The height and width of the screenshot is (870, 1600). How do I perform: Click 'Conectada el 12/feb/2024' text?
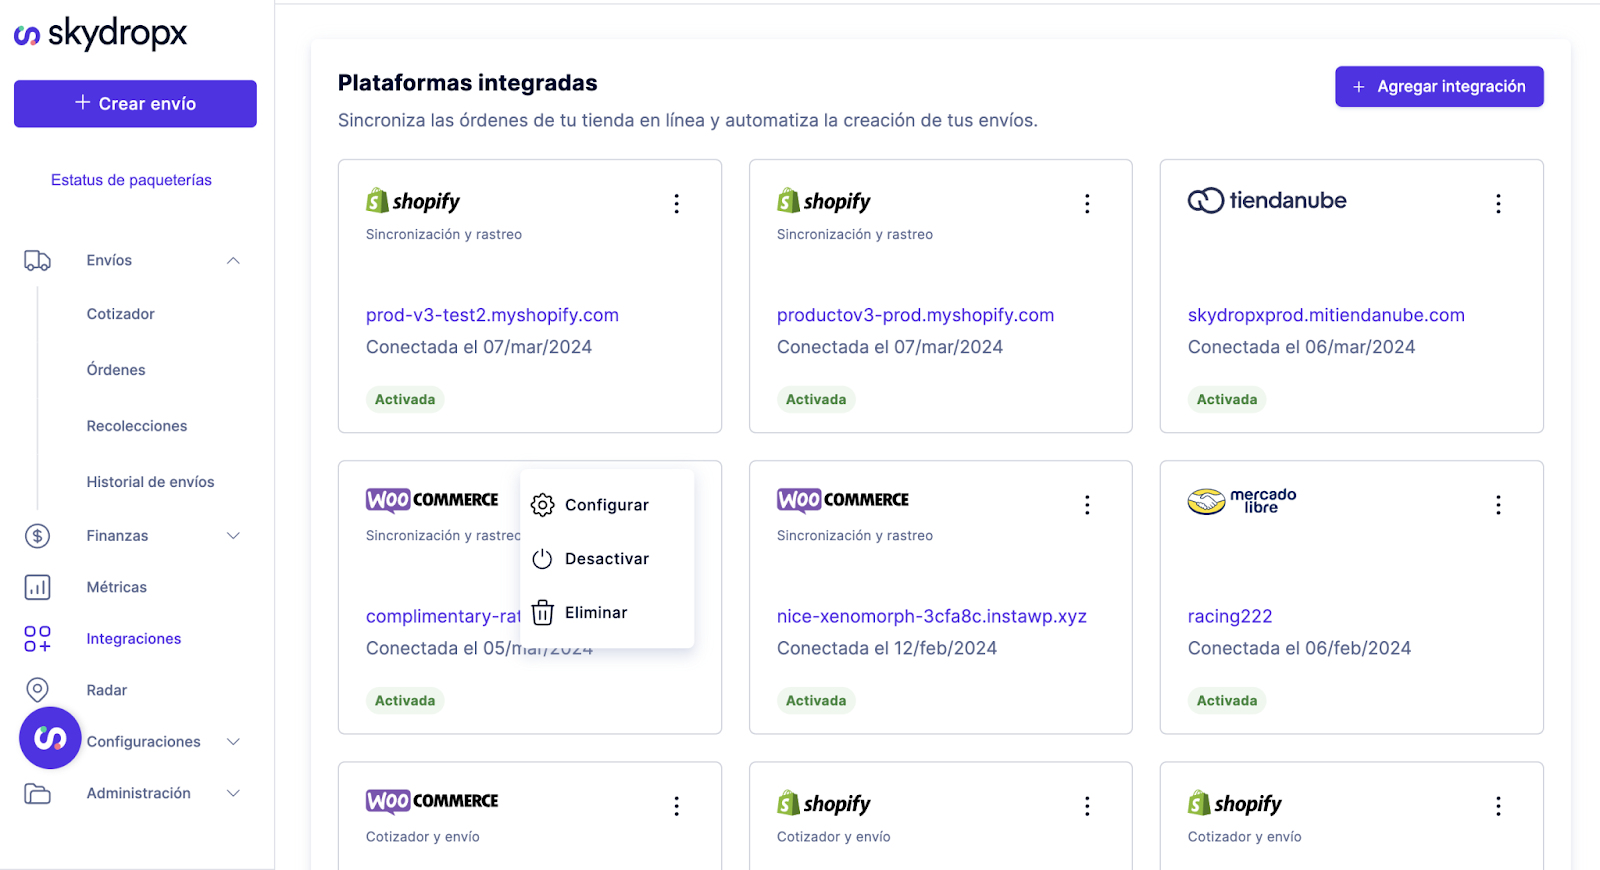[x=887, y=648]
